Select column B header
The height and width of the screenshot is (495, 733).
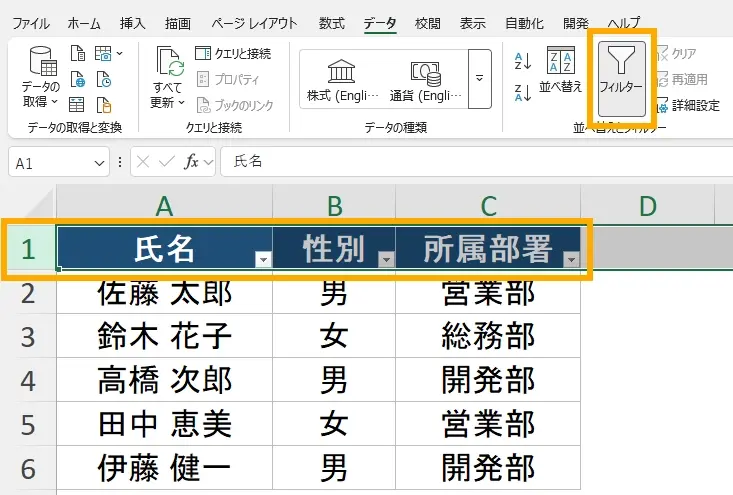pyautogui.click(x=334, y=205)
